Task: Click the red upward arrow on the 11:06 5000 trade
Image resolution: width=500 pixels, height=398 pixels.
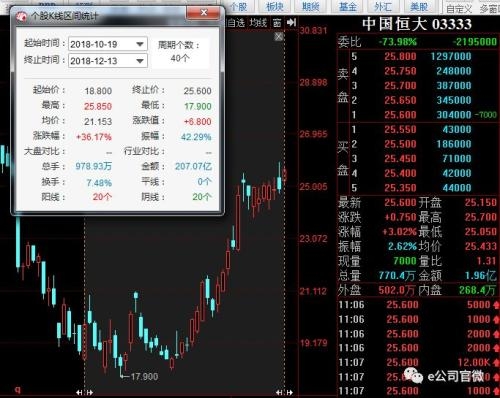Action: coord(496,305)
